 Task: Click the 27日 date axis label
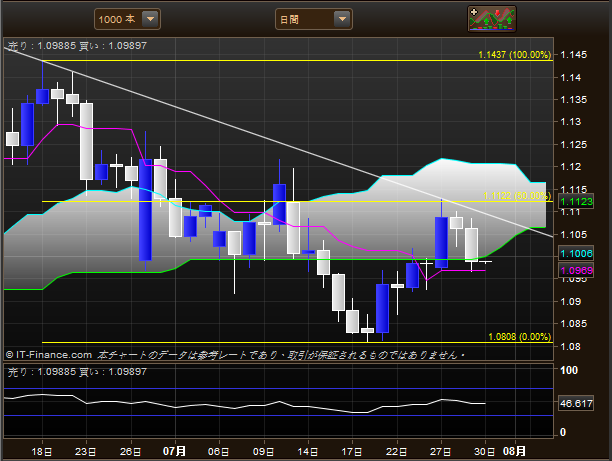[441, 452]
